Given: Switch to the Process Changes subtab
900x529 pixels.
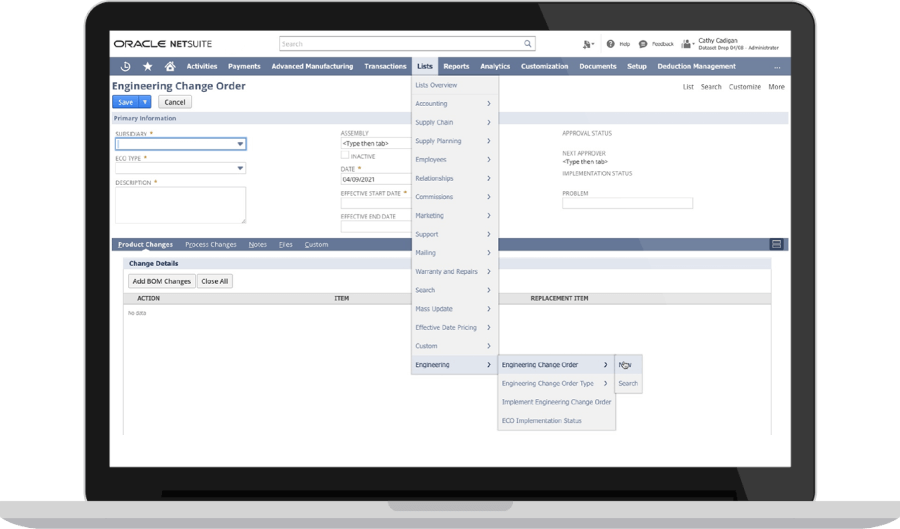Looking at the screenshot, I should (x=211, y=244).
